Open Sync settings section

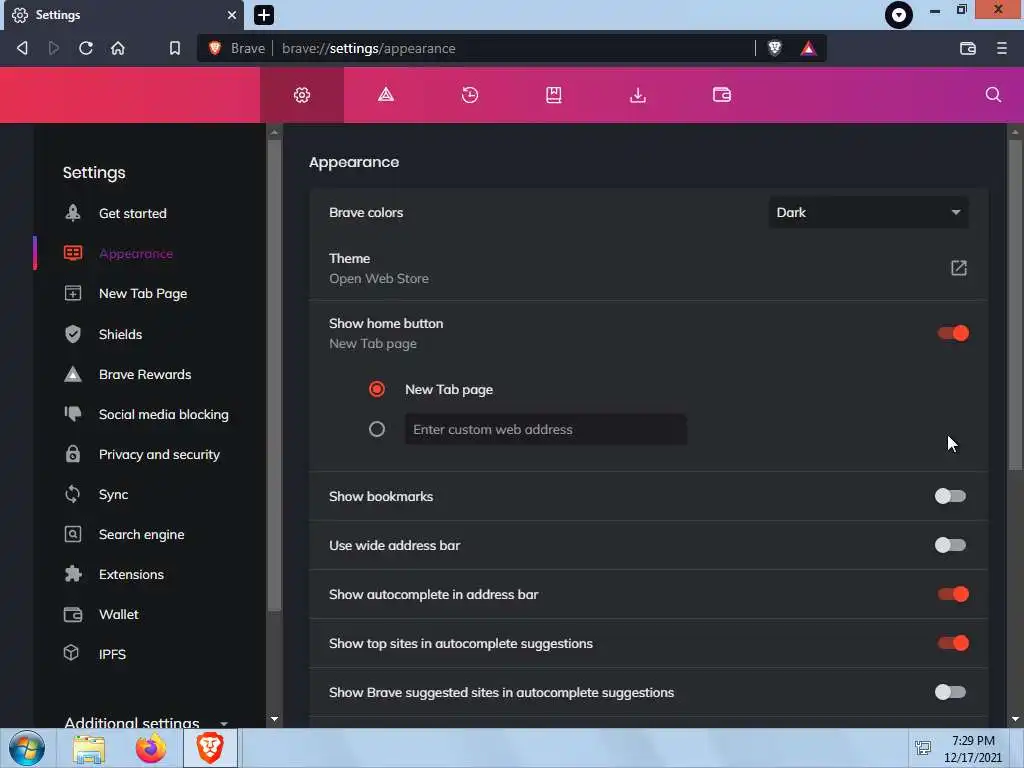pos(113,494)
